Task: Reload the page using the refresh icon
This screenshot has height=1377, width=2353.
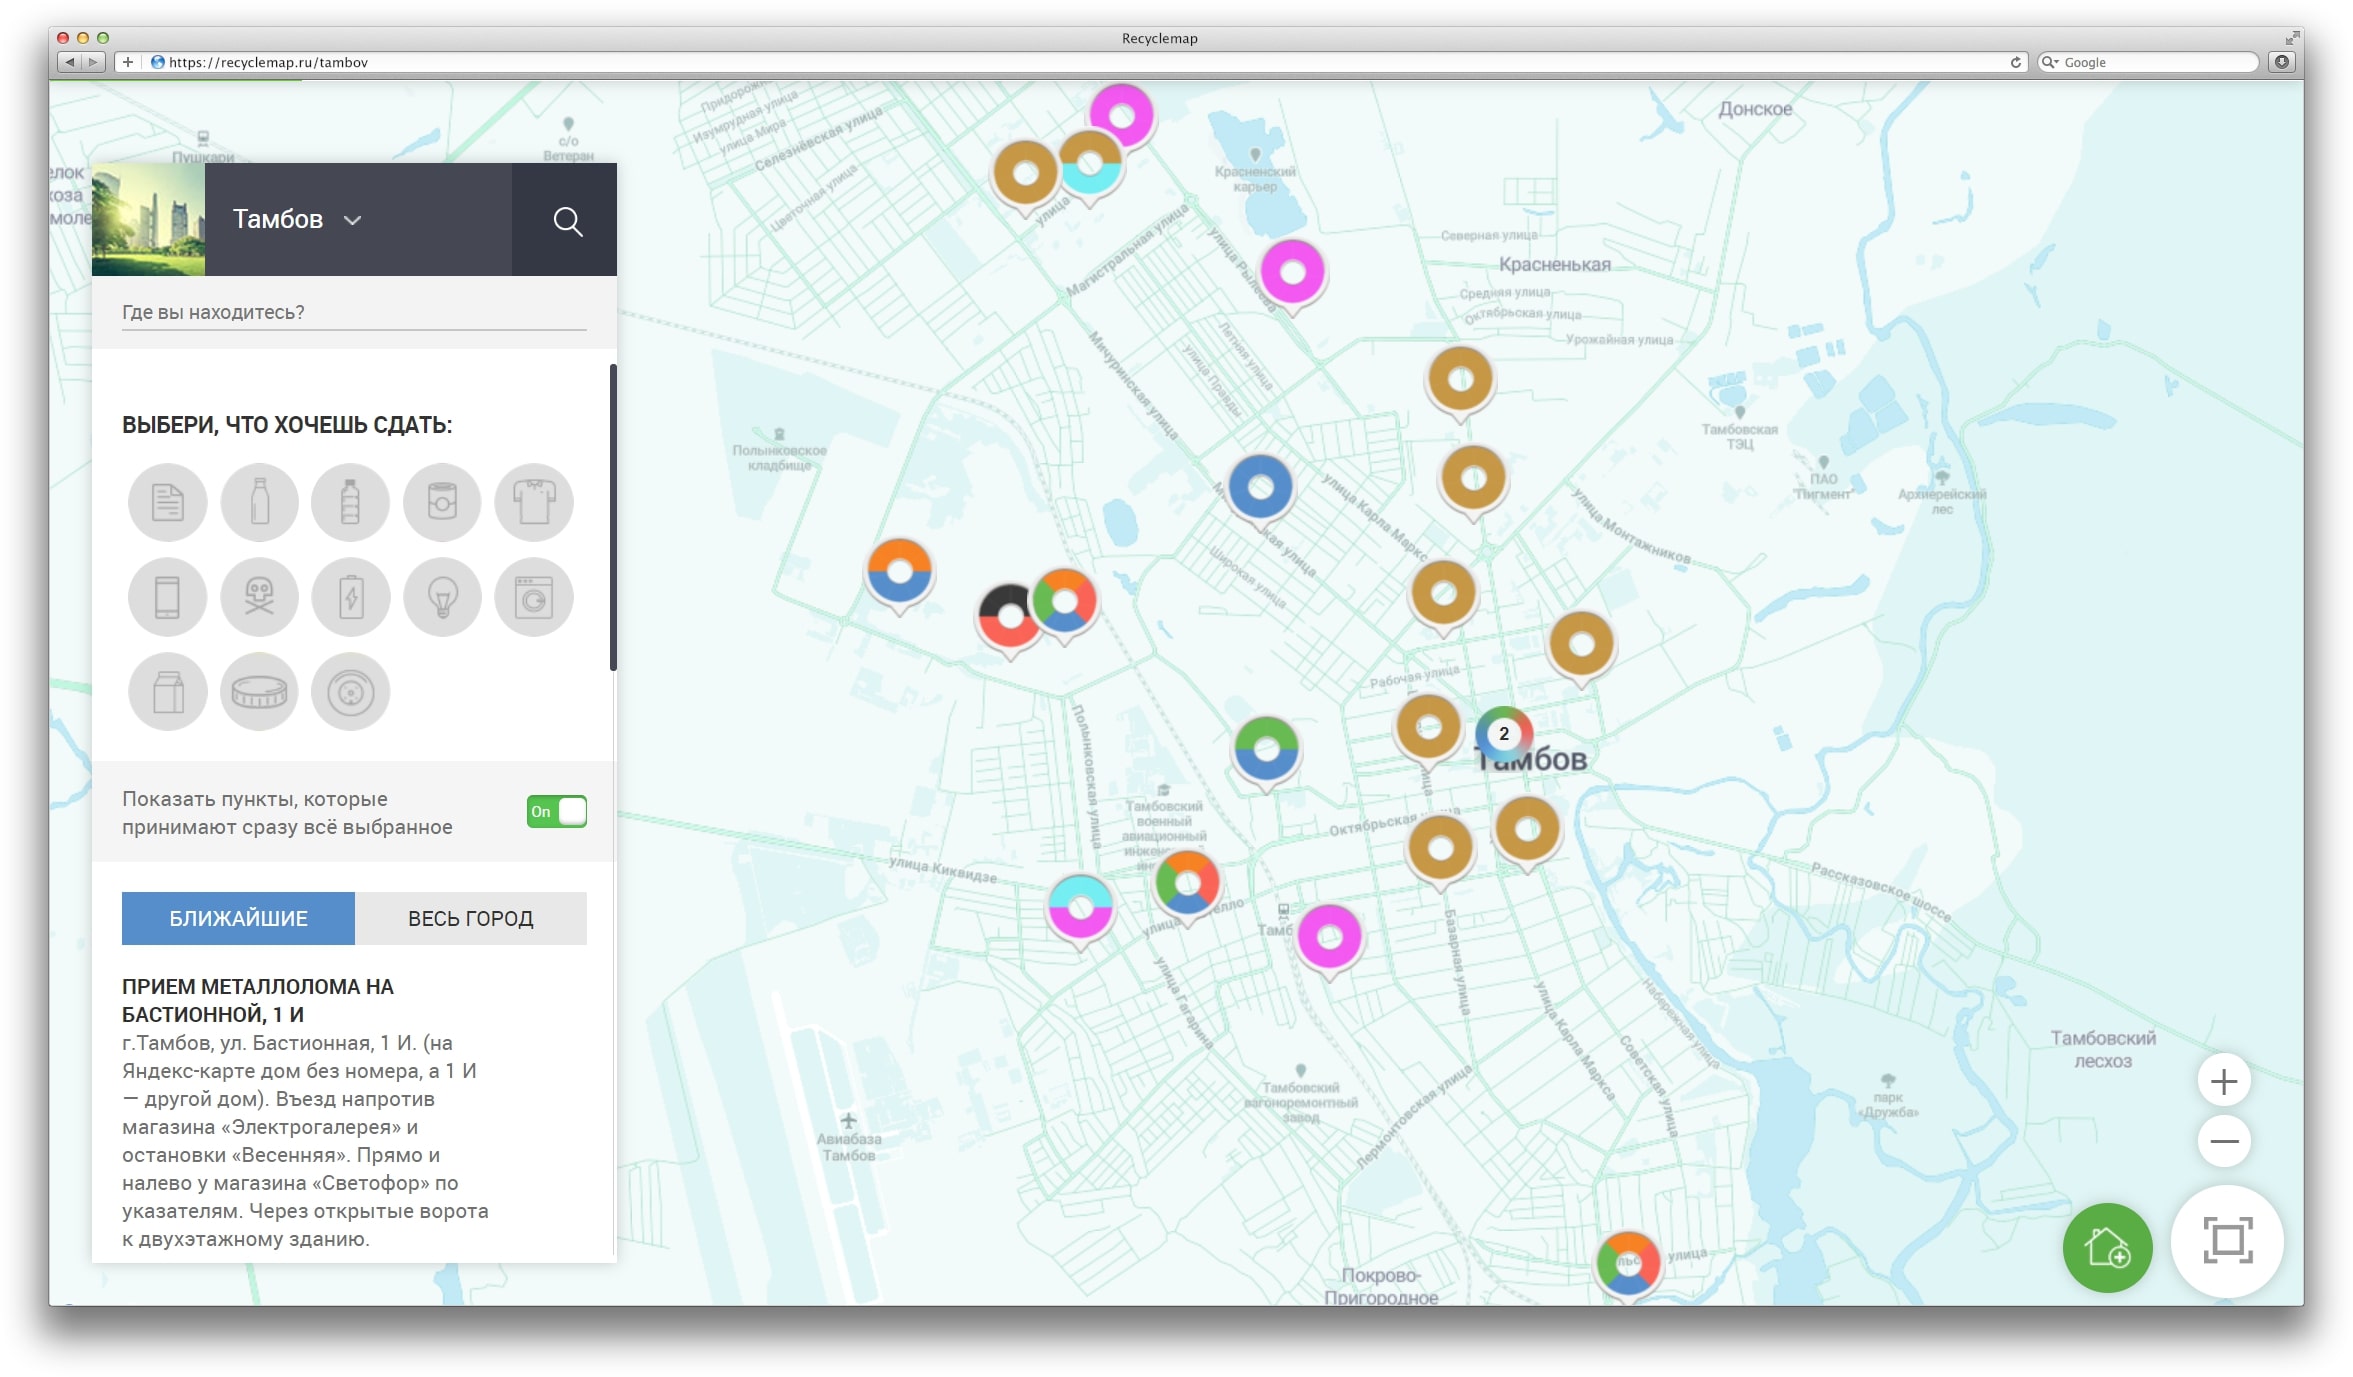Action: click(x=2015, y=62)
